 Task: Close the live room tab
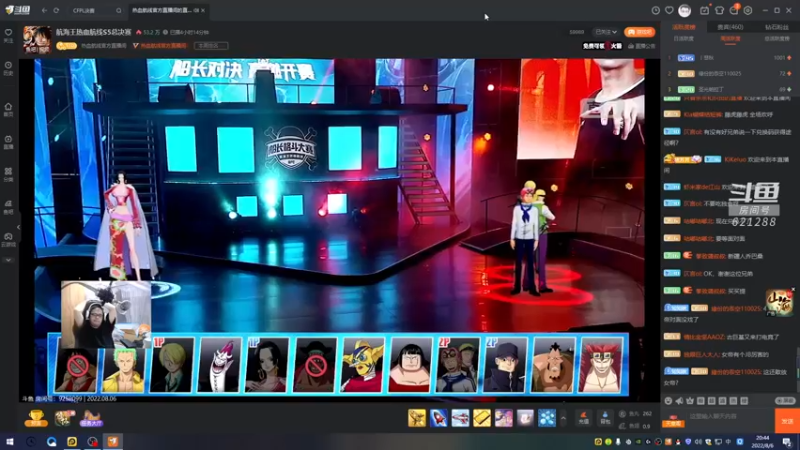(x=203, y=10)
